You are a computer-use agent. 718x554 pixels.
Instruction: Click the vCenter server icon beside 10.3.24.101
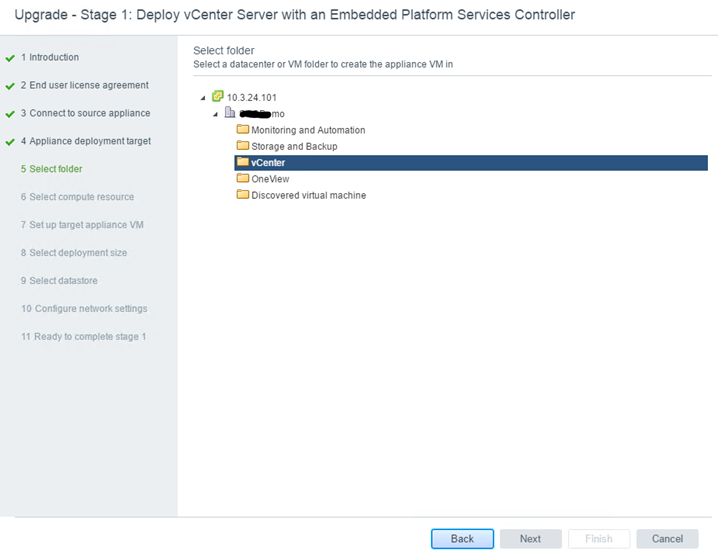[218, 96]
